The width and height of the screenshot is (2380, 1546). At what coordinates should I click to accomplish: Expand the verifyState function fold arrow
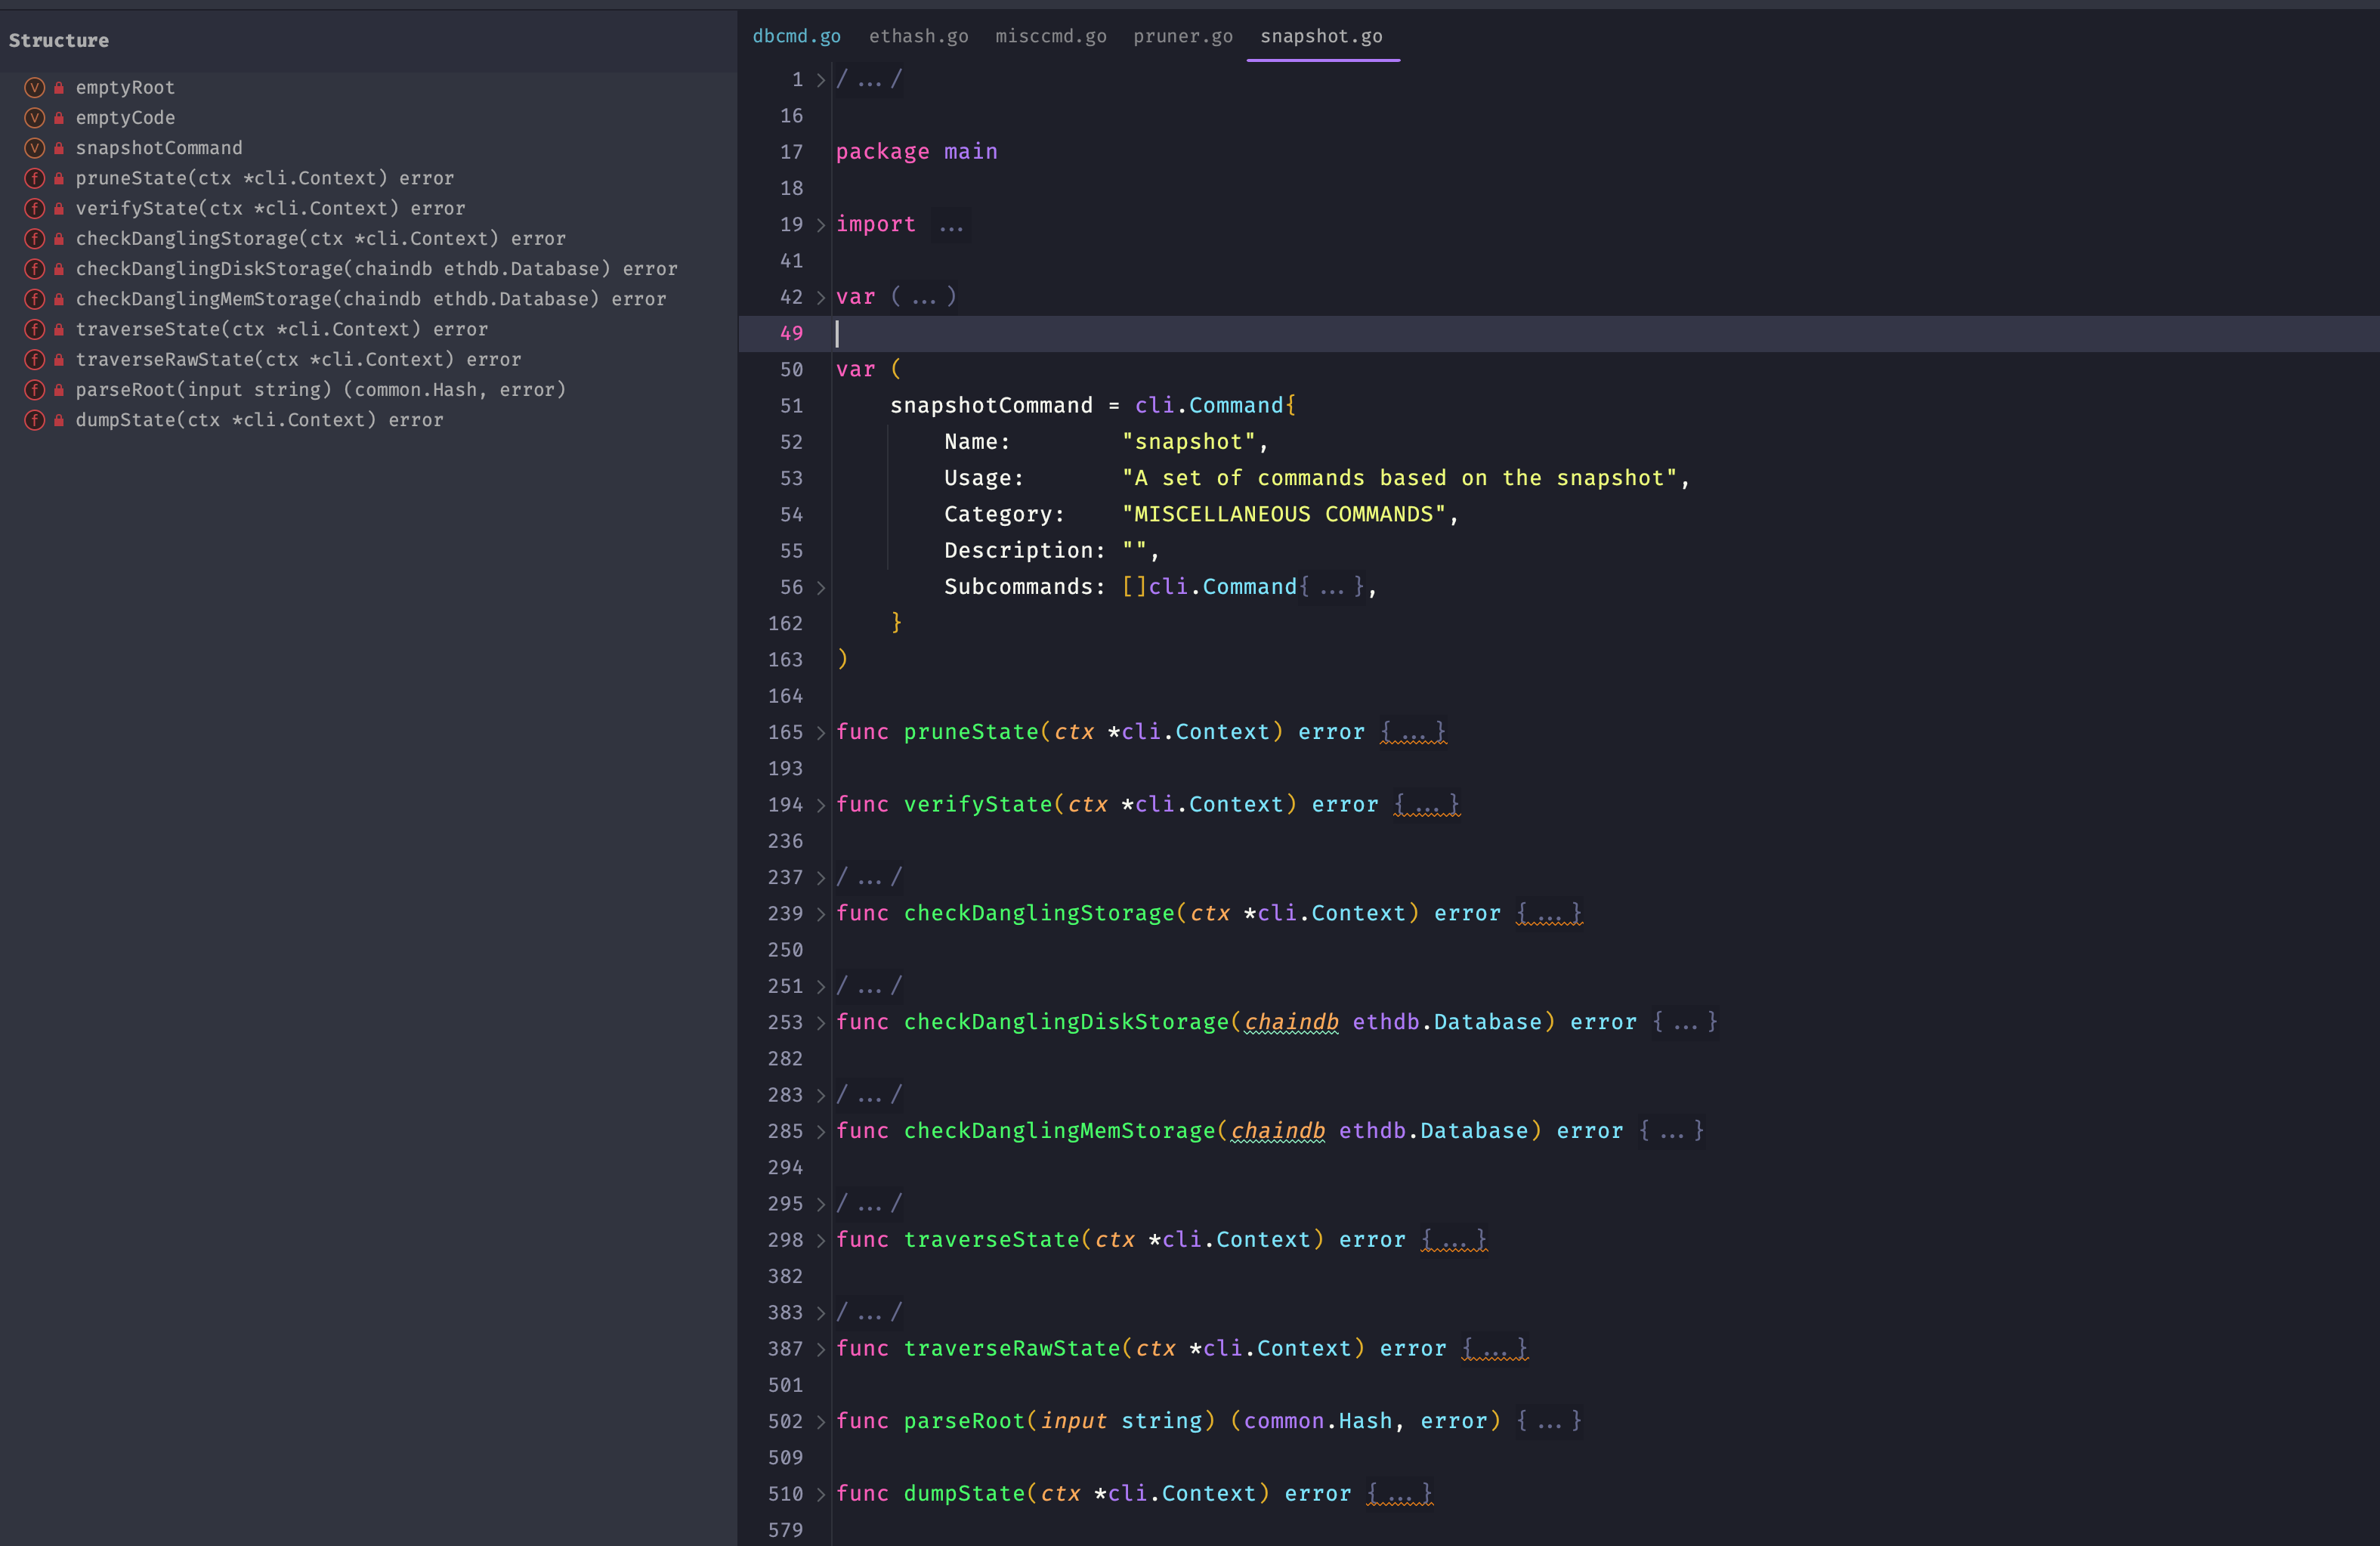click(821, 805)
